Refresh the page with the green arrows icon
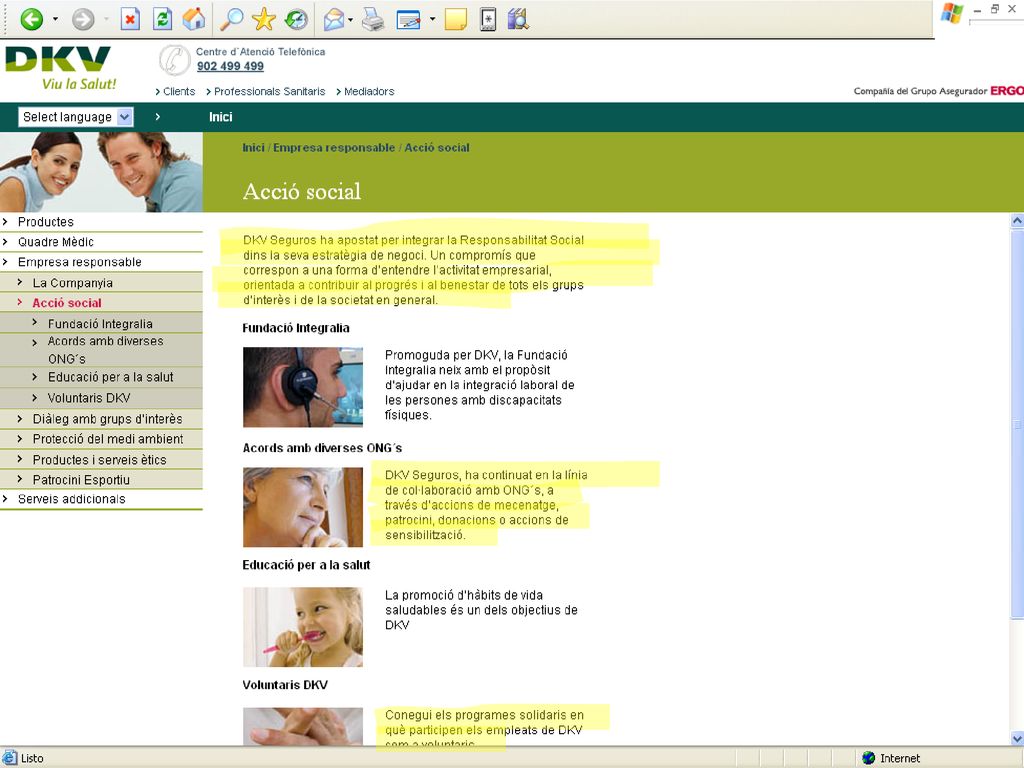1024x768 pixels. (162, 19)
